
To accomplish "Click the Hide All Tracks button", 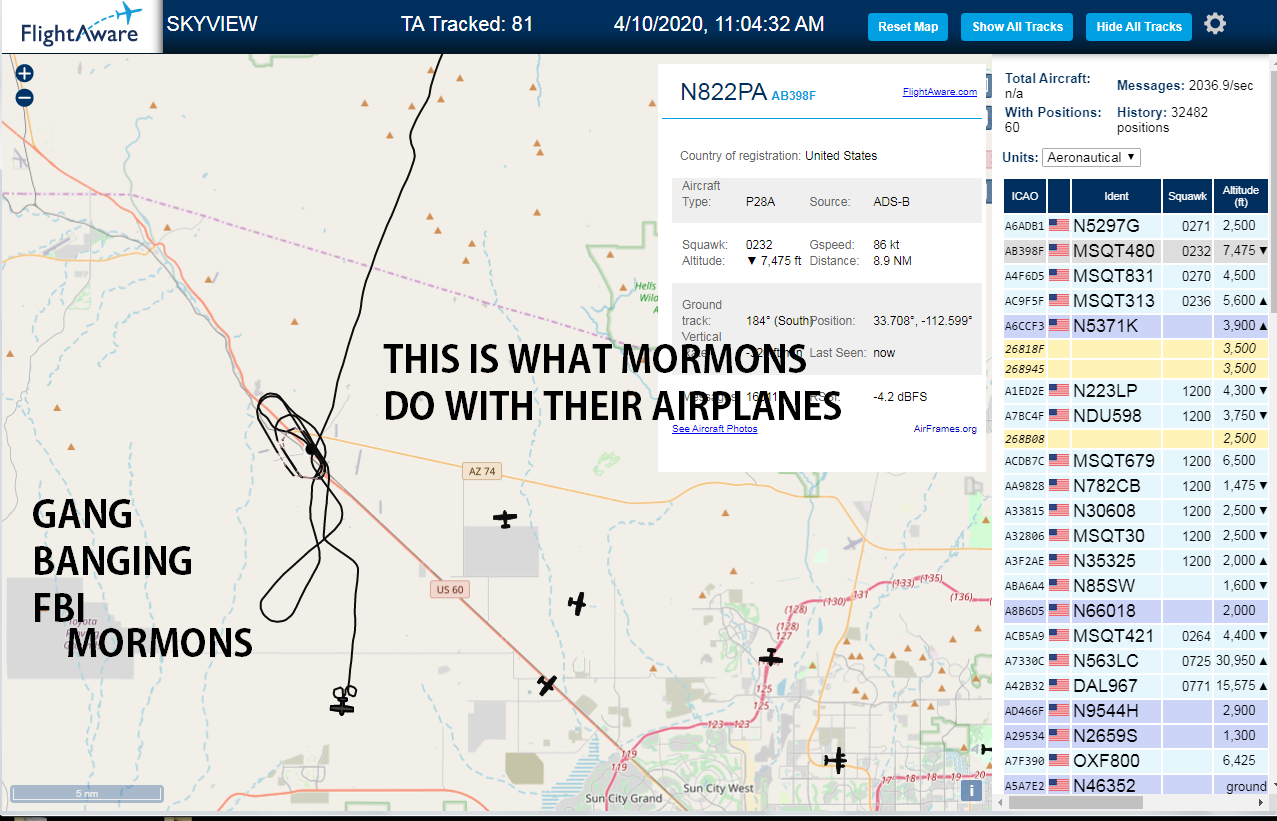I will pyautogui.click(x=1139, y=27).
